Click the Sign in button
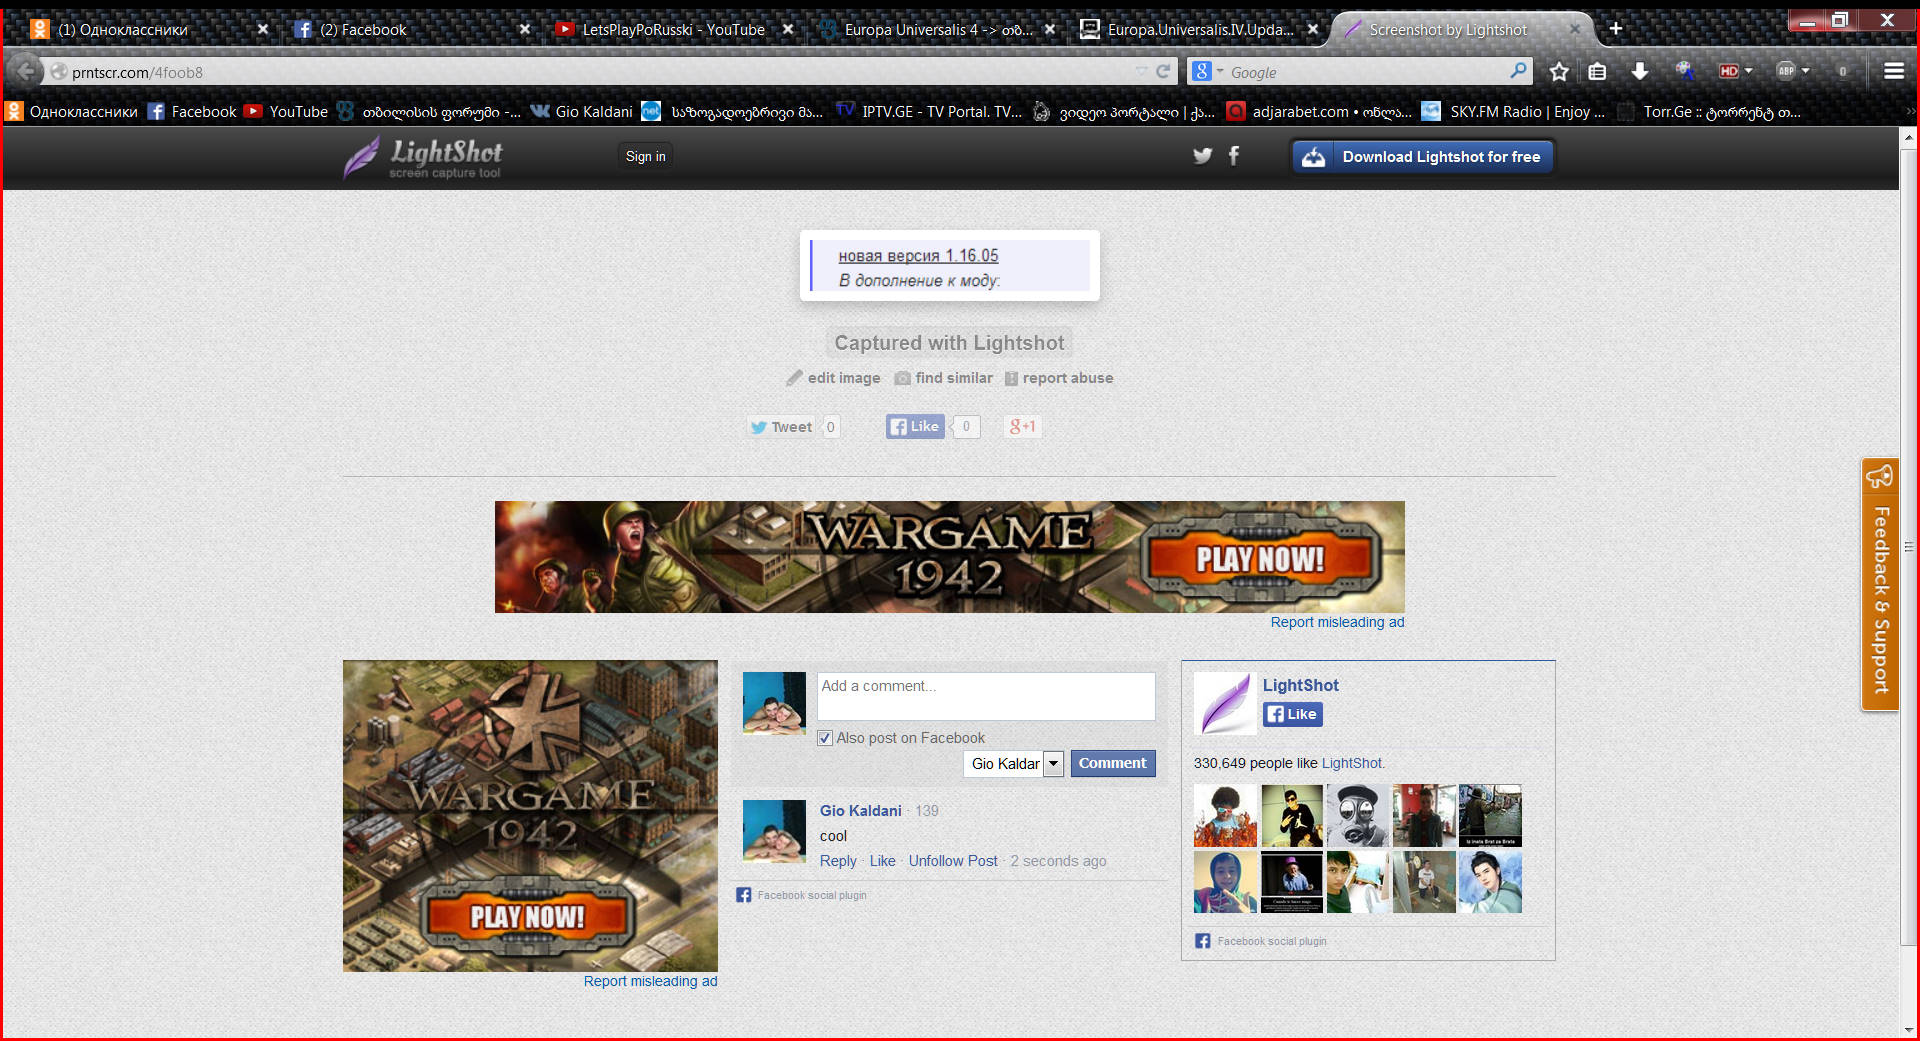 point(645,156)
